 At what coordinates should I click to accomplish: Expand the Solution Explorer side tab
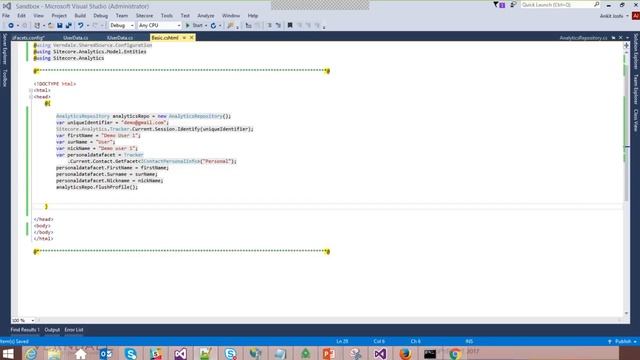pyautogui.click(x=636, y=51)
